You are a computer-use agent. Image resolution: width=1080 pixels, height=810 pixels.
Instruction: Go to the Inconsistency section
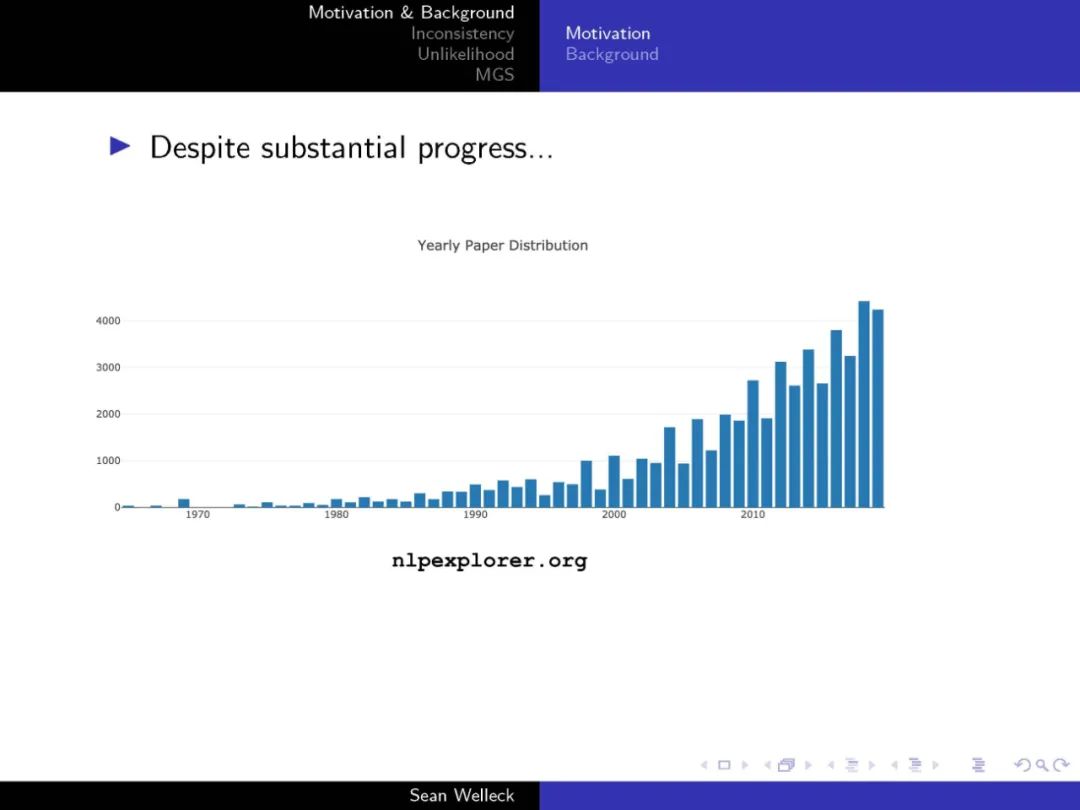coord(462,34)
